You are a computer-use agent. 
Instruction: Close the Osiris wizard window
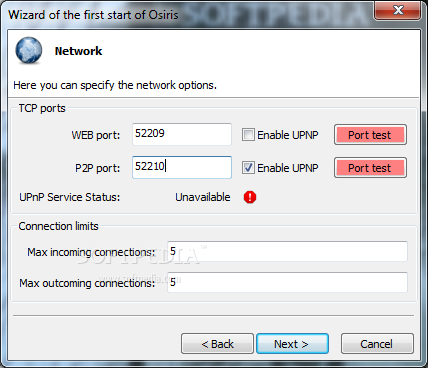tap(398, 10)
